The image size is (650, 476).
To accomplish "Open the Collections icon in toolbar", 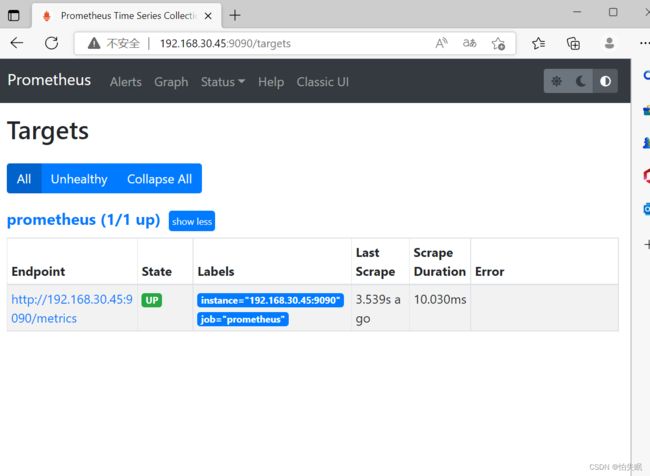I will tap(573, 43).
